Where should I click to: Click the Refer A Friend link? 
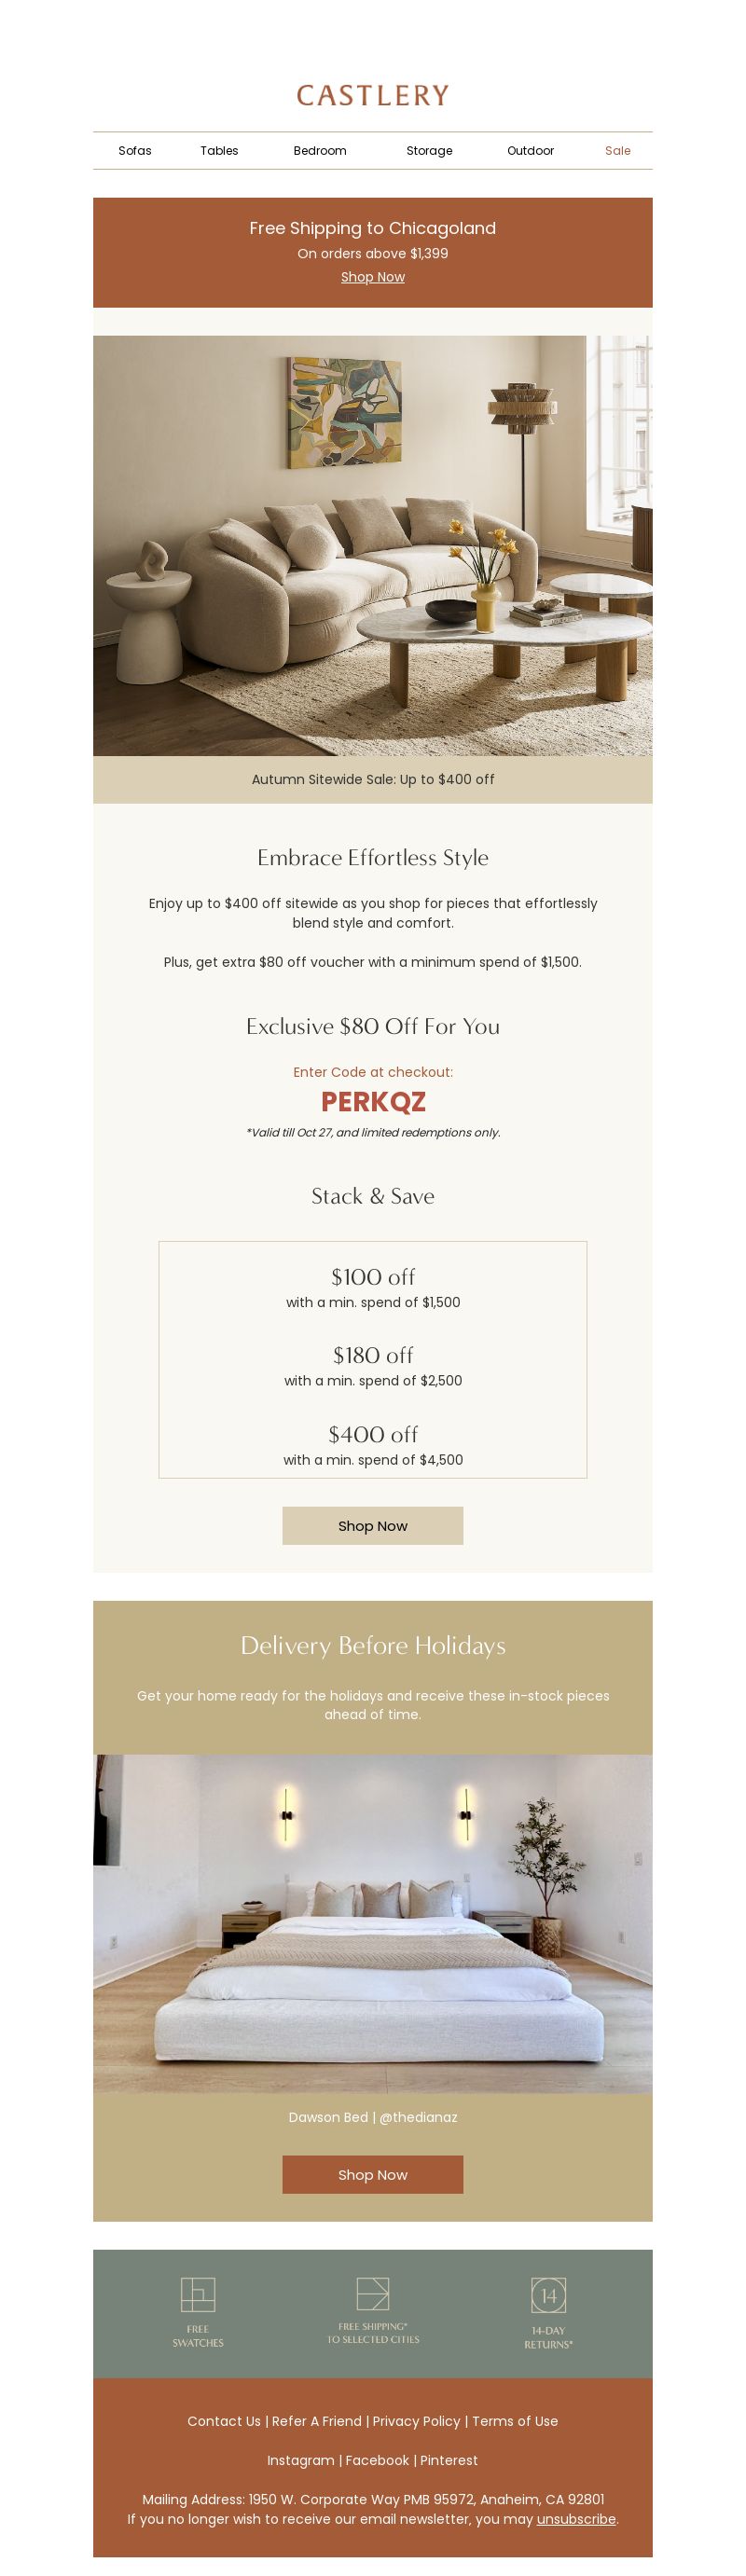(x=317, y=2420)
